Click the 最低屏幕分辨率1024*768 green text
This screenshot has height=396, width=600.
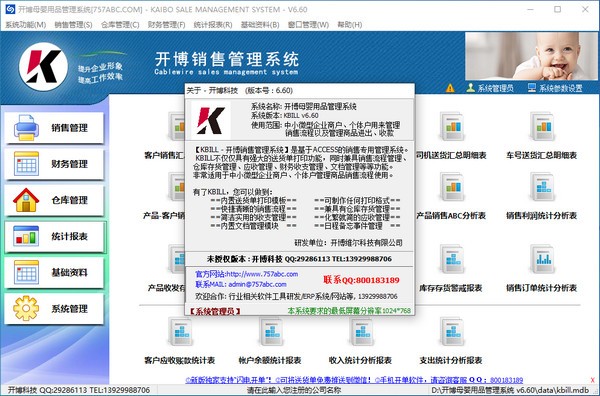coord(349,311)
